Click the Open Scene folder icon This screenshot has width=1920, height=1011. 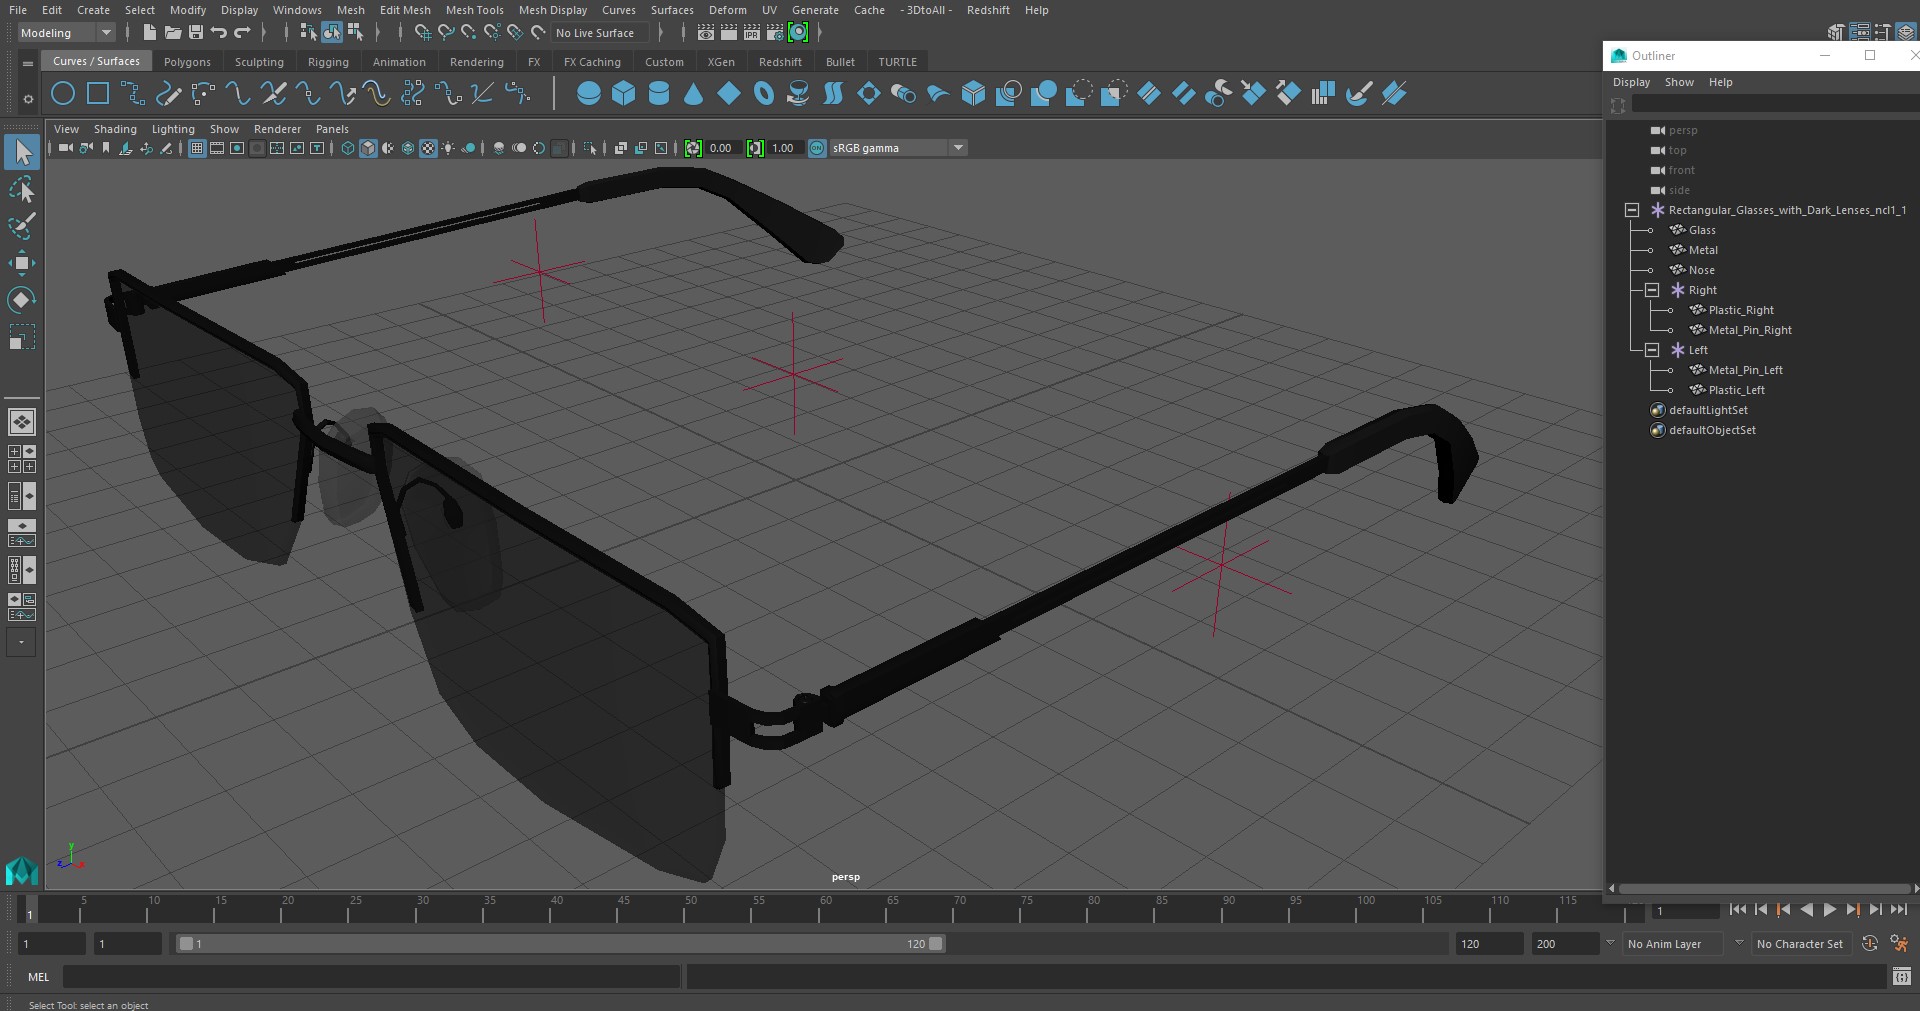coord(172,33)
